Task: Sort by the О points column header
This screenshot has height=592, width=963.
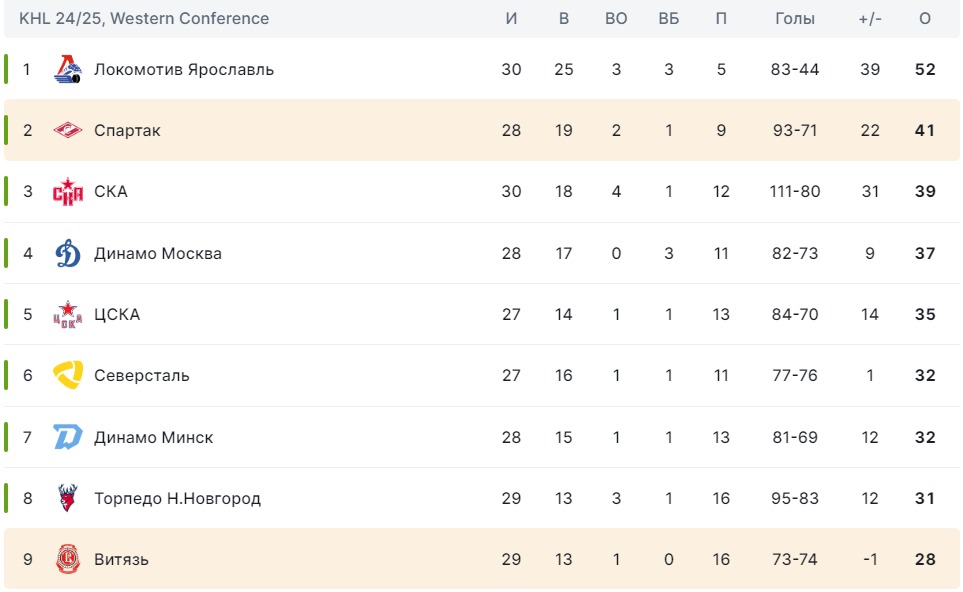Action: (x=924, y=19)
